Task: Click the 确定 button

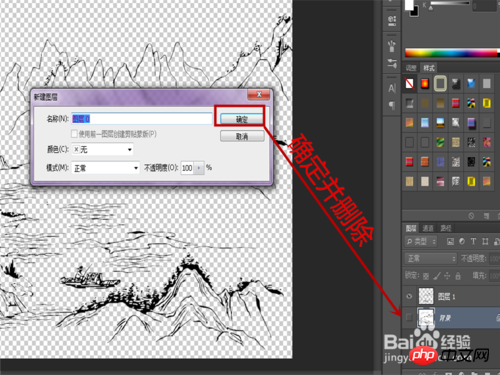Action: click(242, 119)
